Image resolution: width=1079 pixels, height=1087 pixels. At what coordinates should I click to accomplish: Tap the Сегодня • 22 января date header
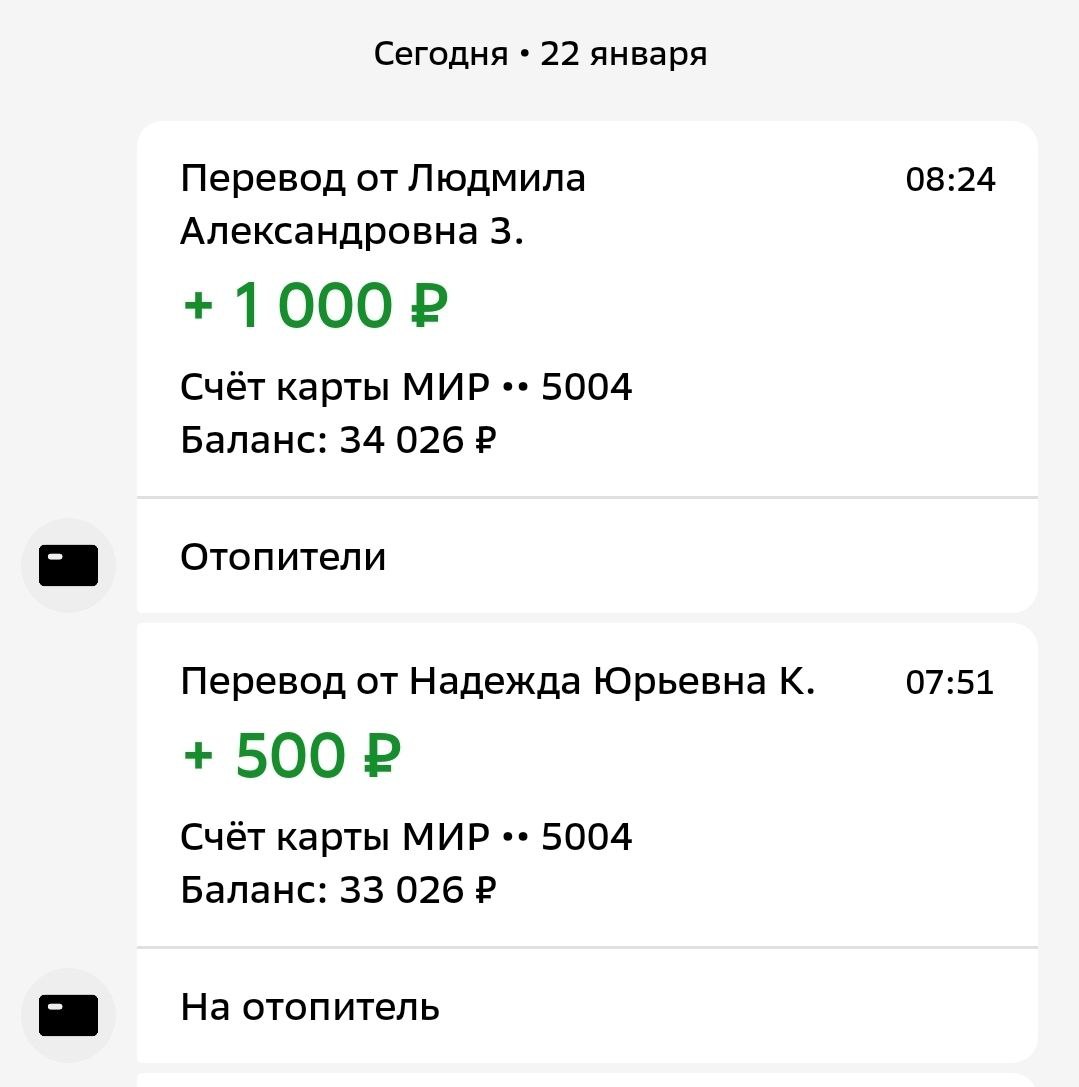point(540,54)
